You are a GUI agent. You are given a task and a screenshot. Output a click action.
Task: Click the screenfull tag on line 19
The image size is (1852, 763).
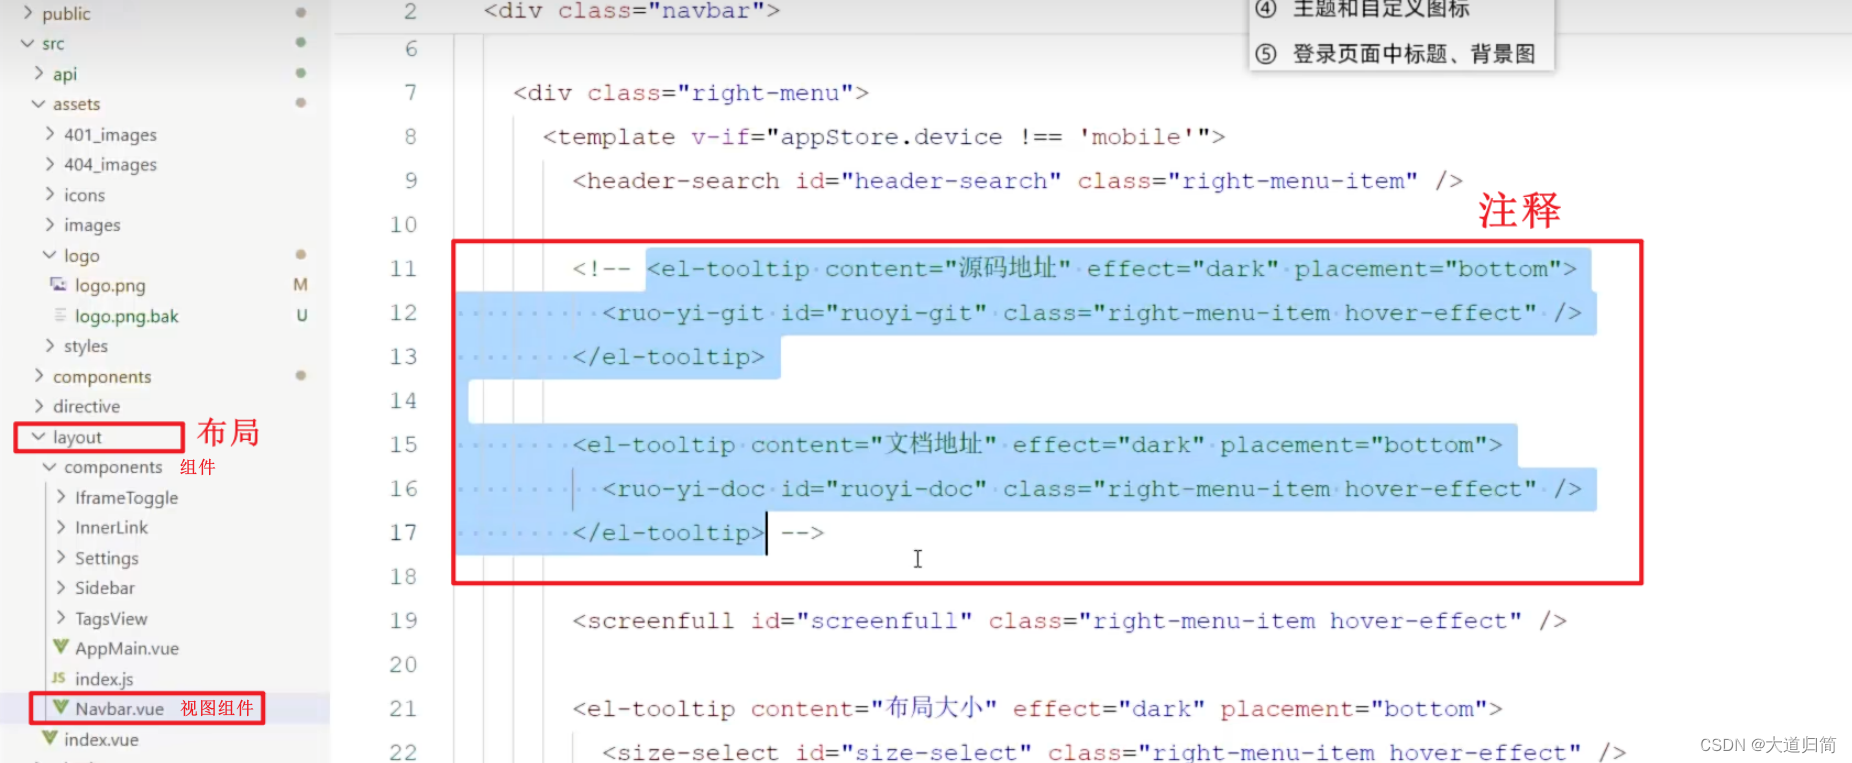tap(660, 621)
